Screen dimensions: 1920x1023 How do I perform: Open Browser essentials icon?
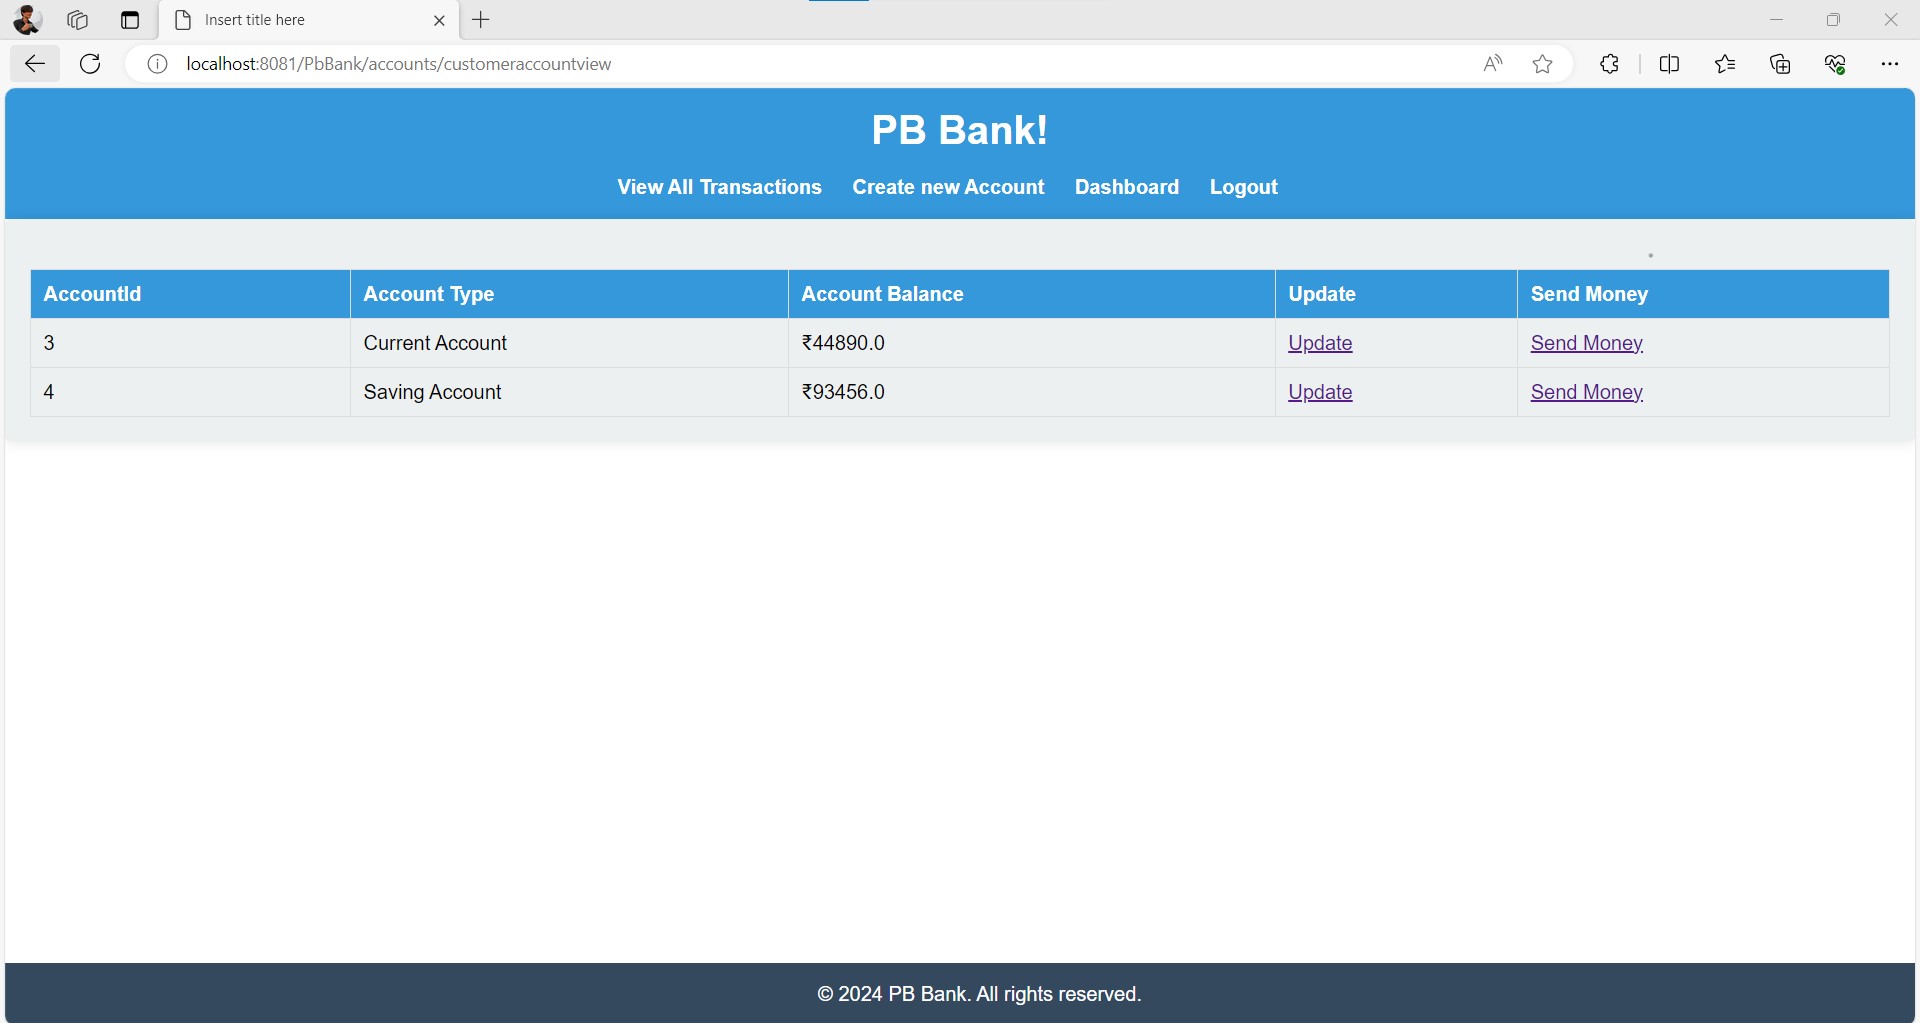click(1836, 64)
